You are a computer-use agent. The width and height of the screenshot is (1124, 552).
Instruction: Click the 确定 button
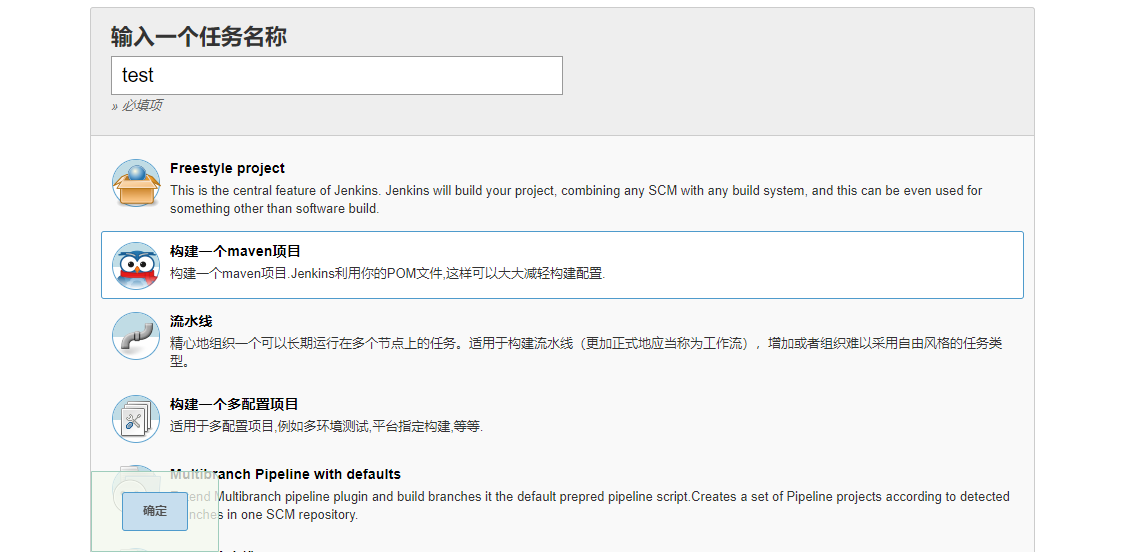(155, 511)
